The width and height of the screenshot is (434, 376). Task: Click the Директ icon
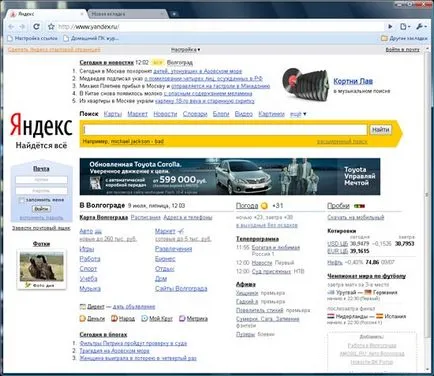pos(83,307)
